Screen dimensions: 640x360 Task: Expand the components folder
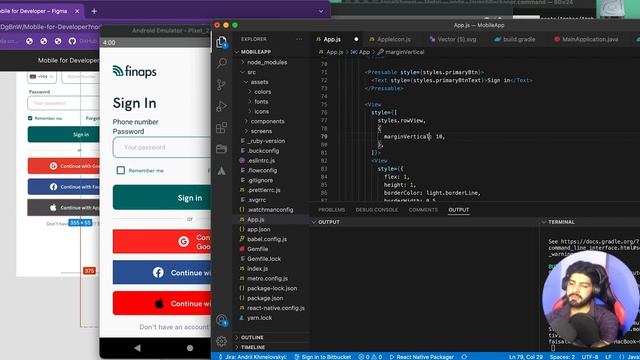267,121
